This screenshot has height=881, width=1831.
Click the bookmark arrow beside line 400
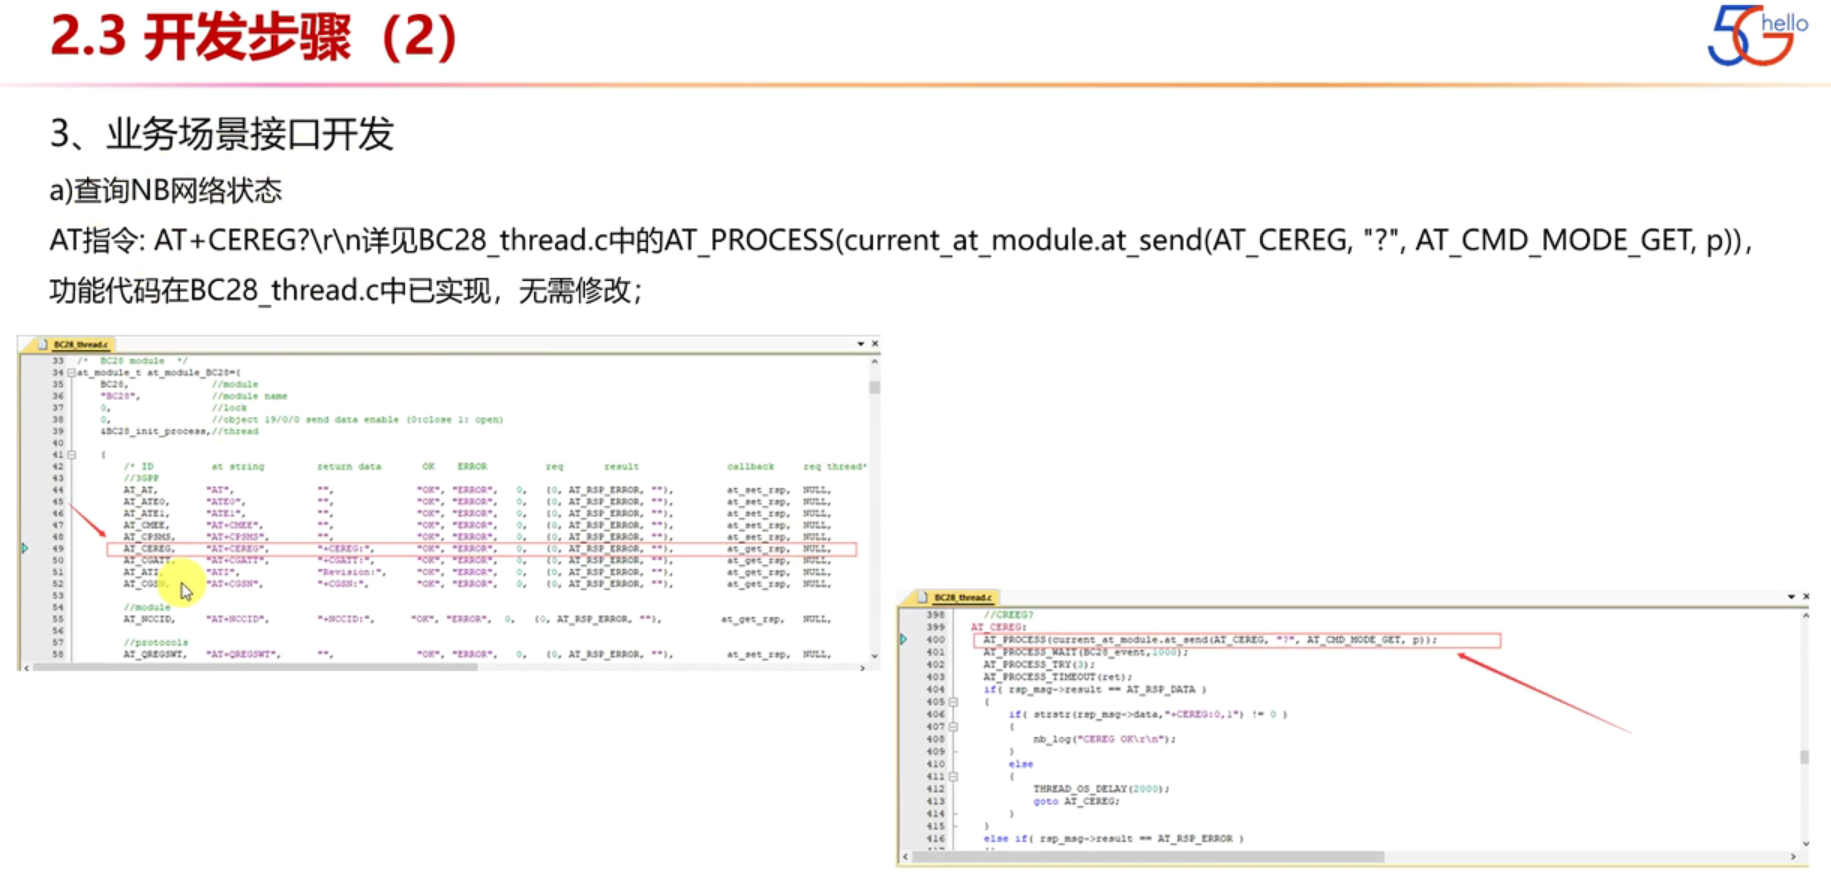(904, 639)
